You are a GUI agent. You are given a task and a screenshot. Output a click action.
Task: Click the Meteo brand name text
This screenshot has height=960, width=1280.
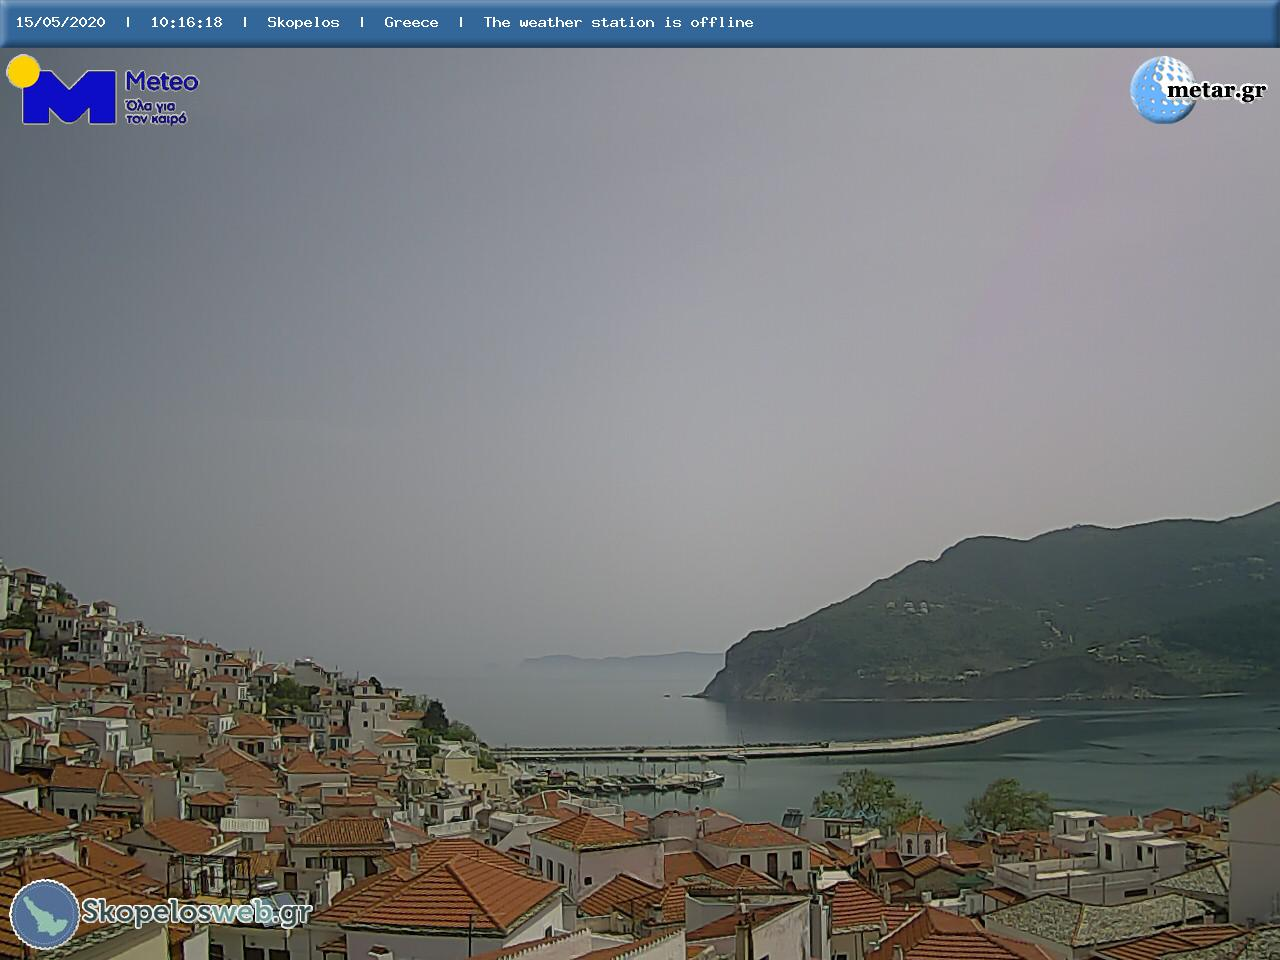click(x=161, y=82)
